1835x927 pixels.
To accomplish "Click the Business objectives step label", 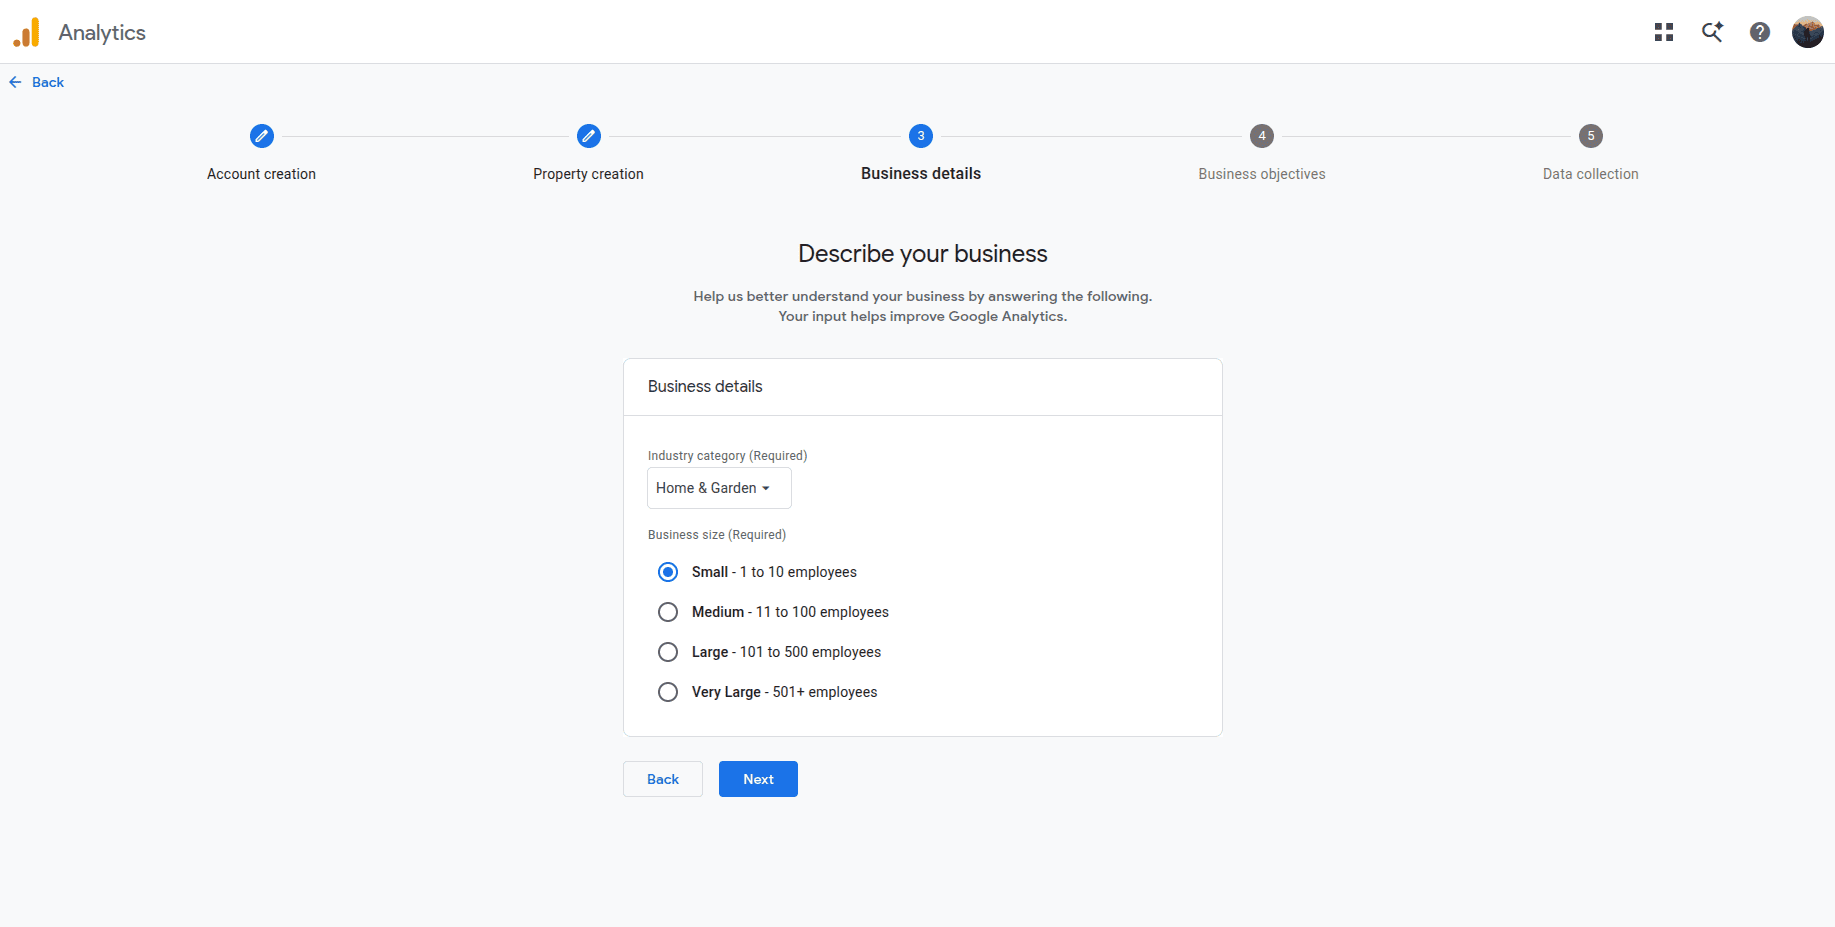I will (x=1262, y=174).
